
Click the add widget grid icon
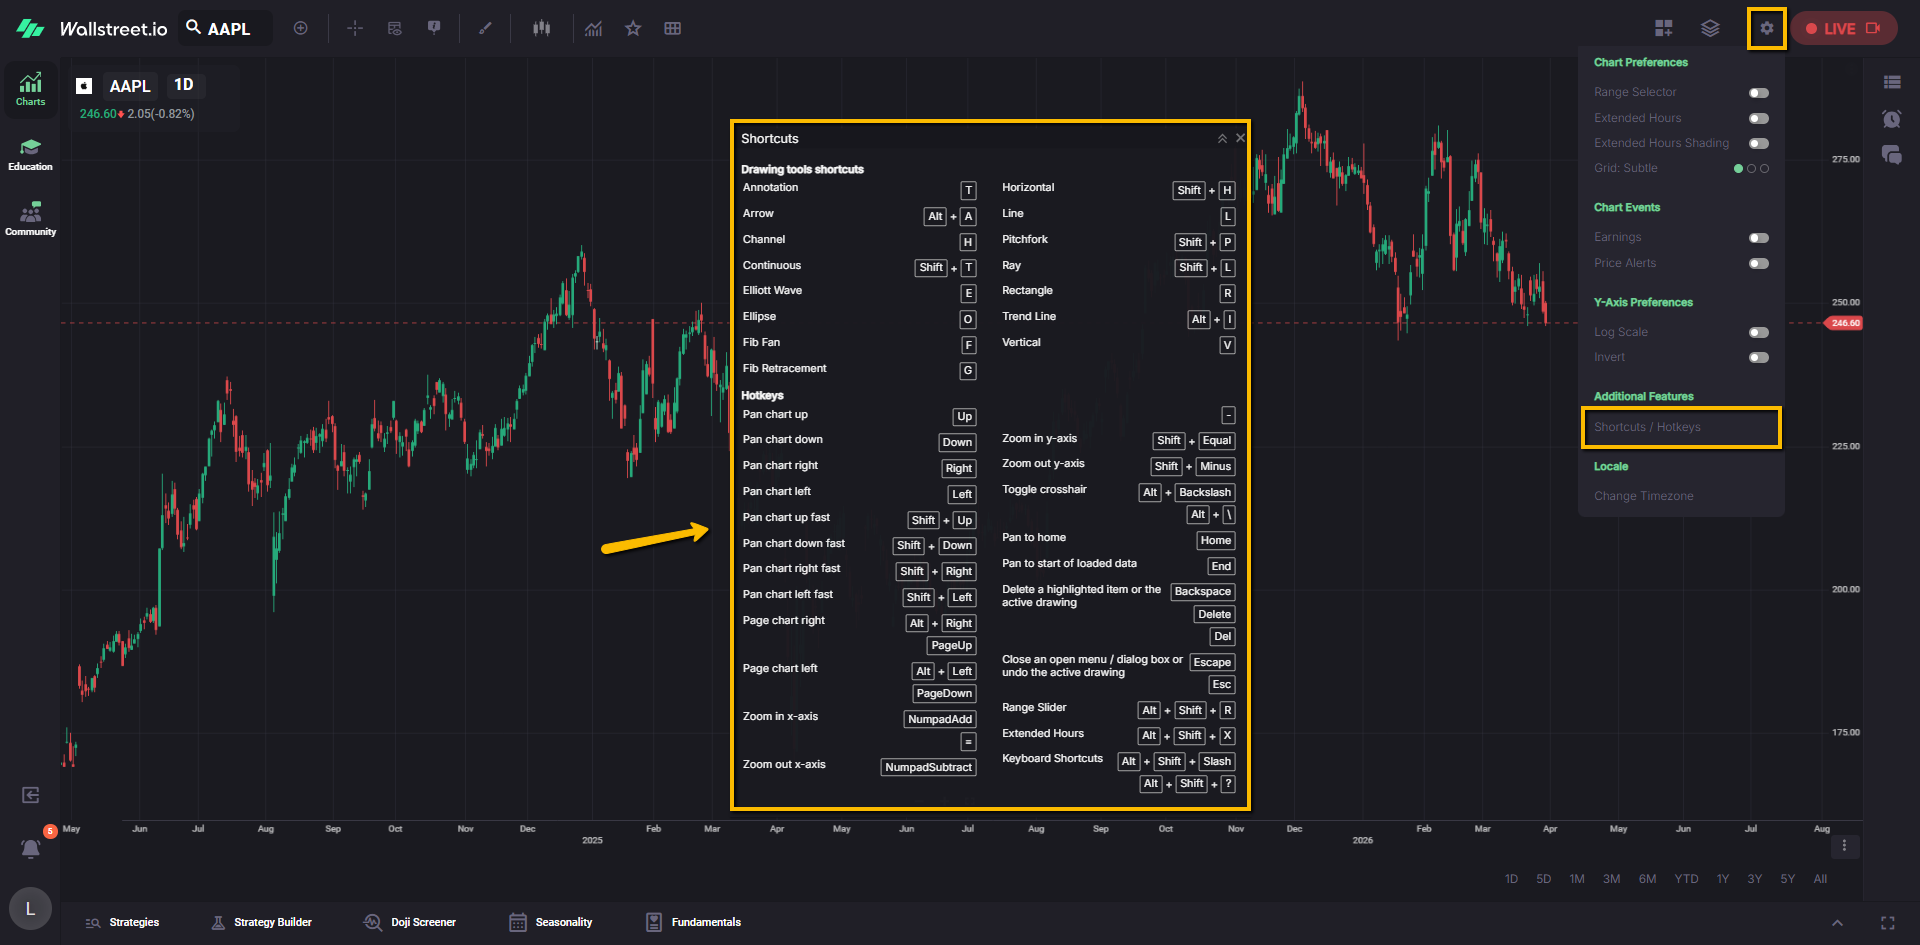1664,28
